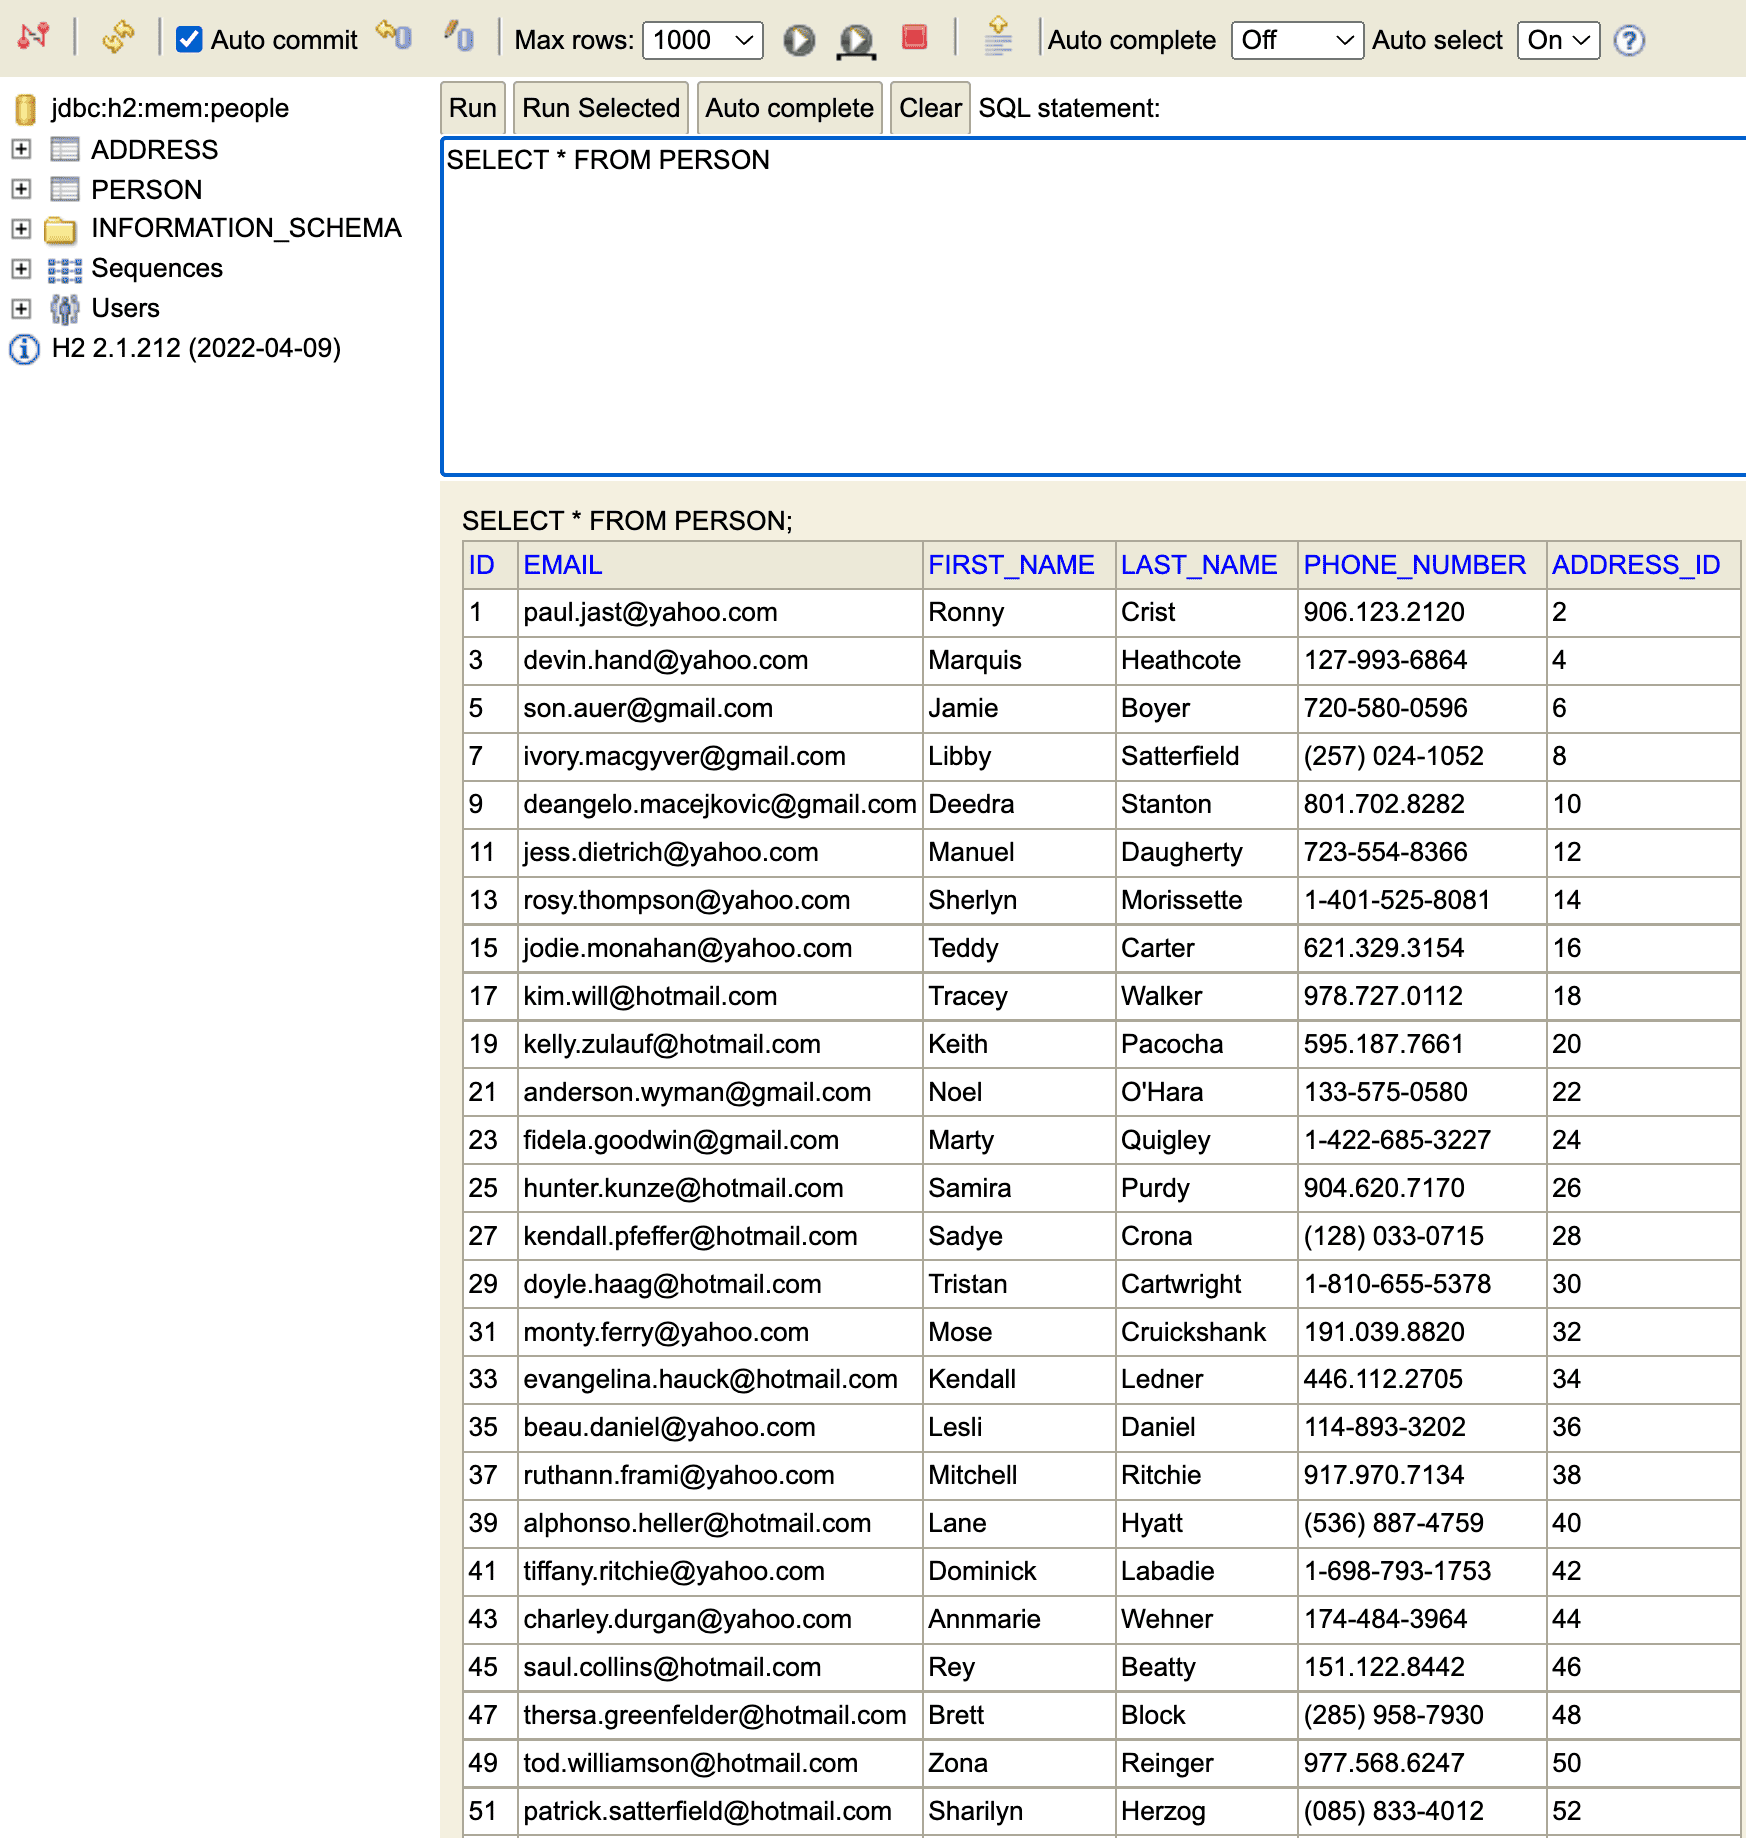Click the H2 2.1.212 info icon
Image resolution: width=1746 pixels, height=1838 pixels.
pos(23,348)
